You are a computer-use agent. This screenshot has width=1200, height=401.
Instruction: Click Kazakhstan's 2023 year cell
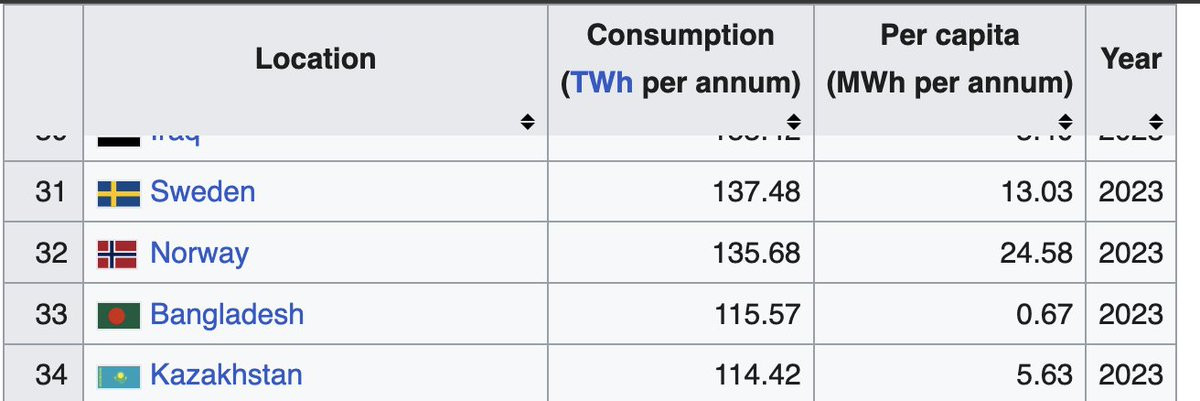(1131, 376)
